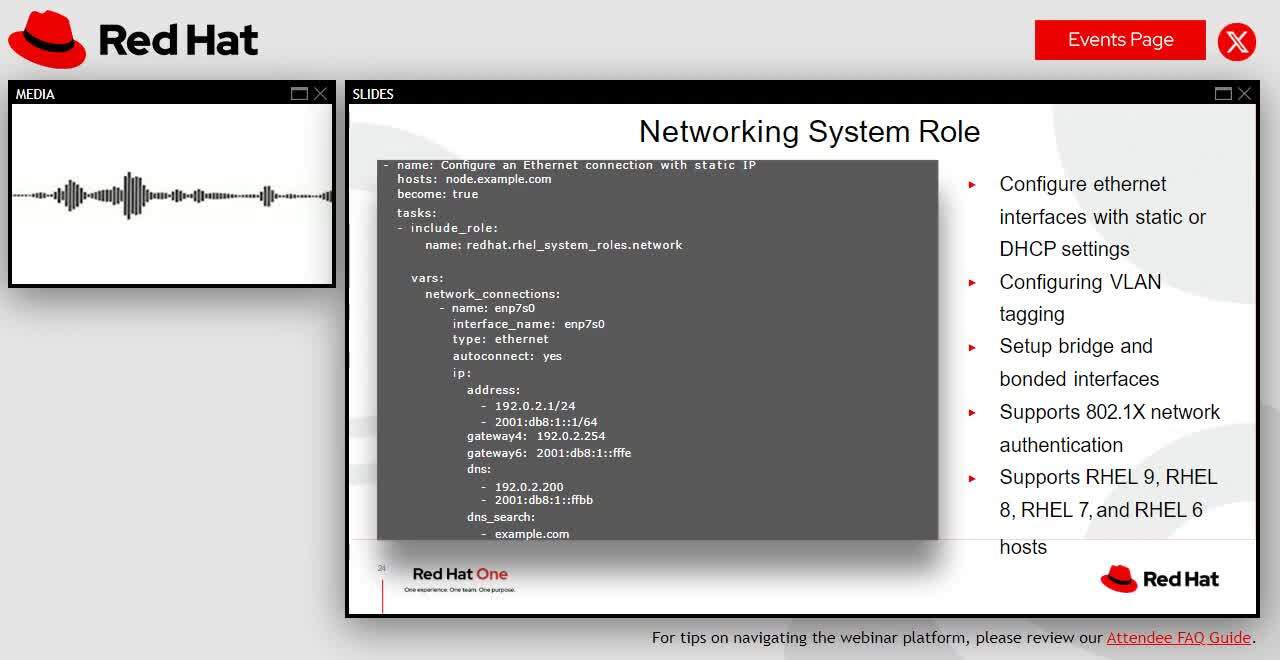Viewport: 1280px width, 660px height.
Task: Click the 'Supports 802.1X network authentication' bullet
Action: [1109, 428]
